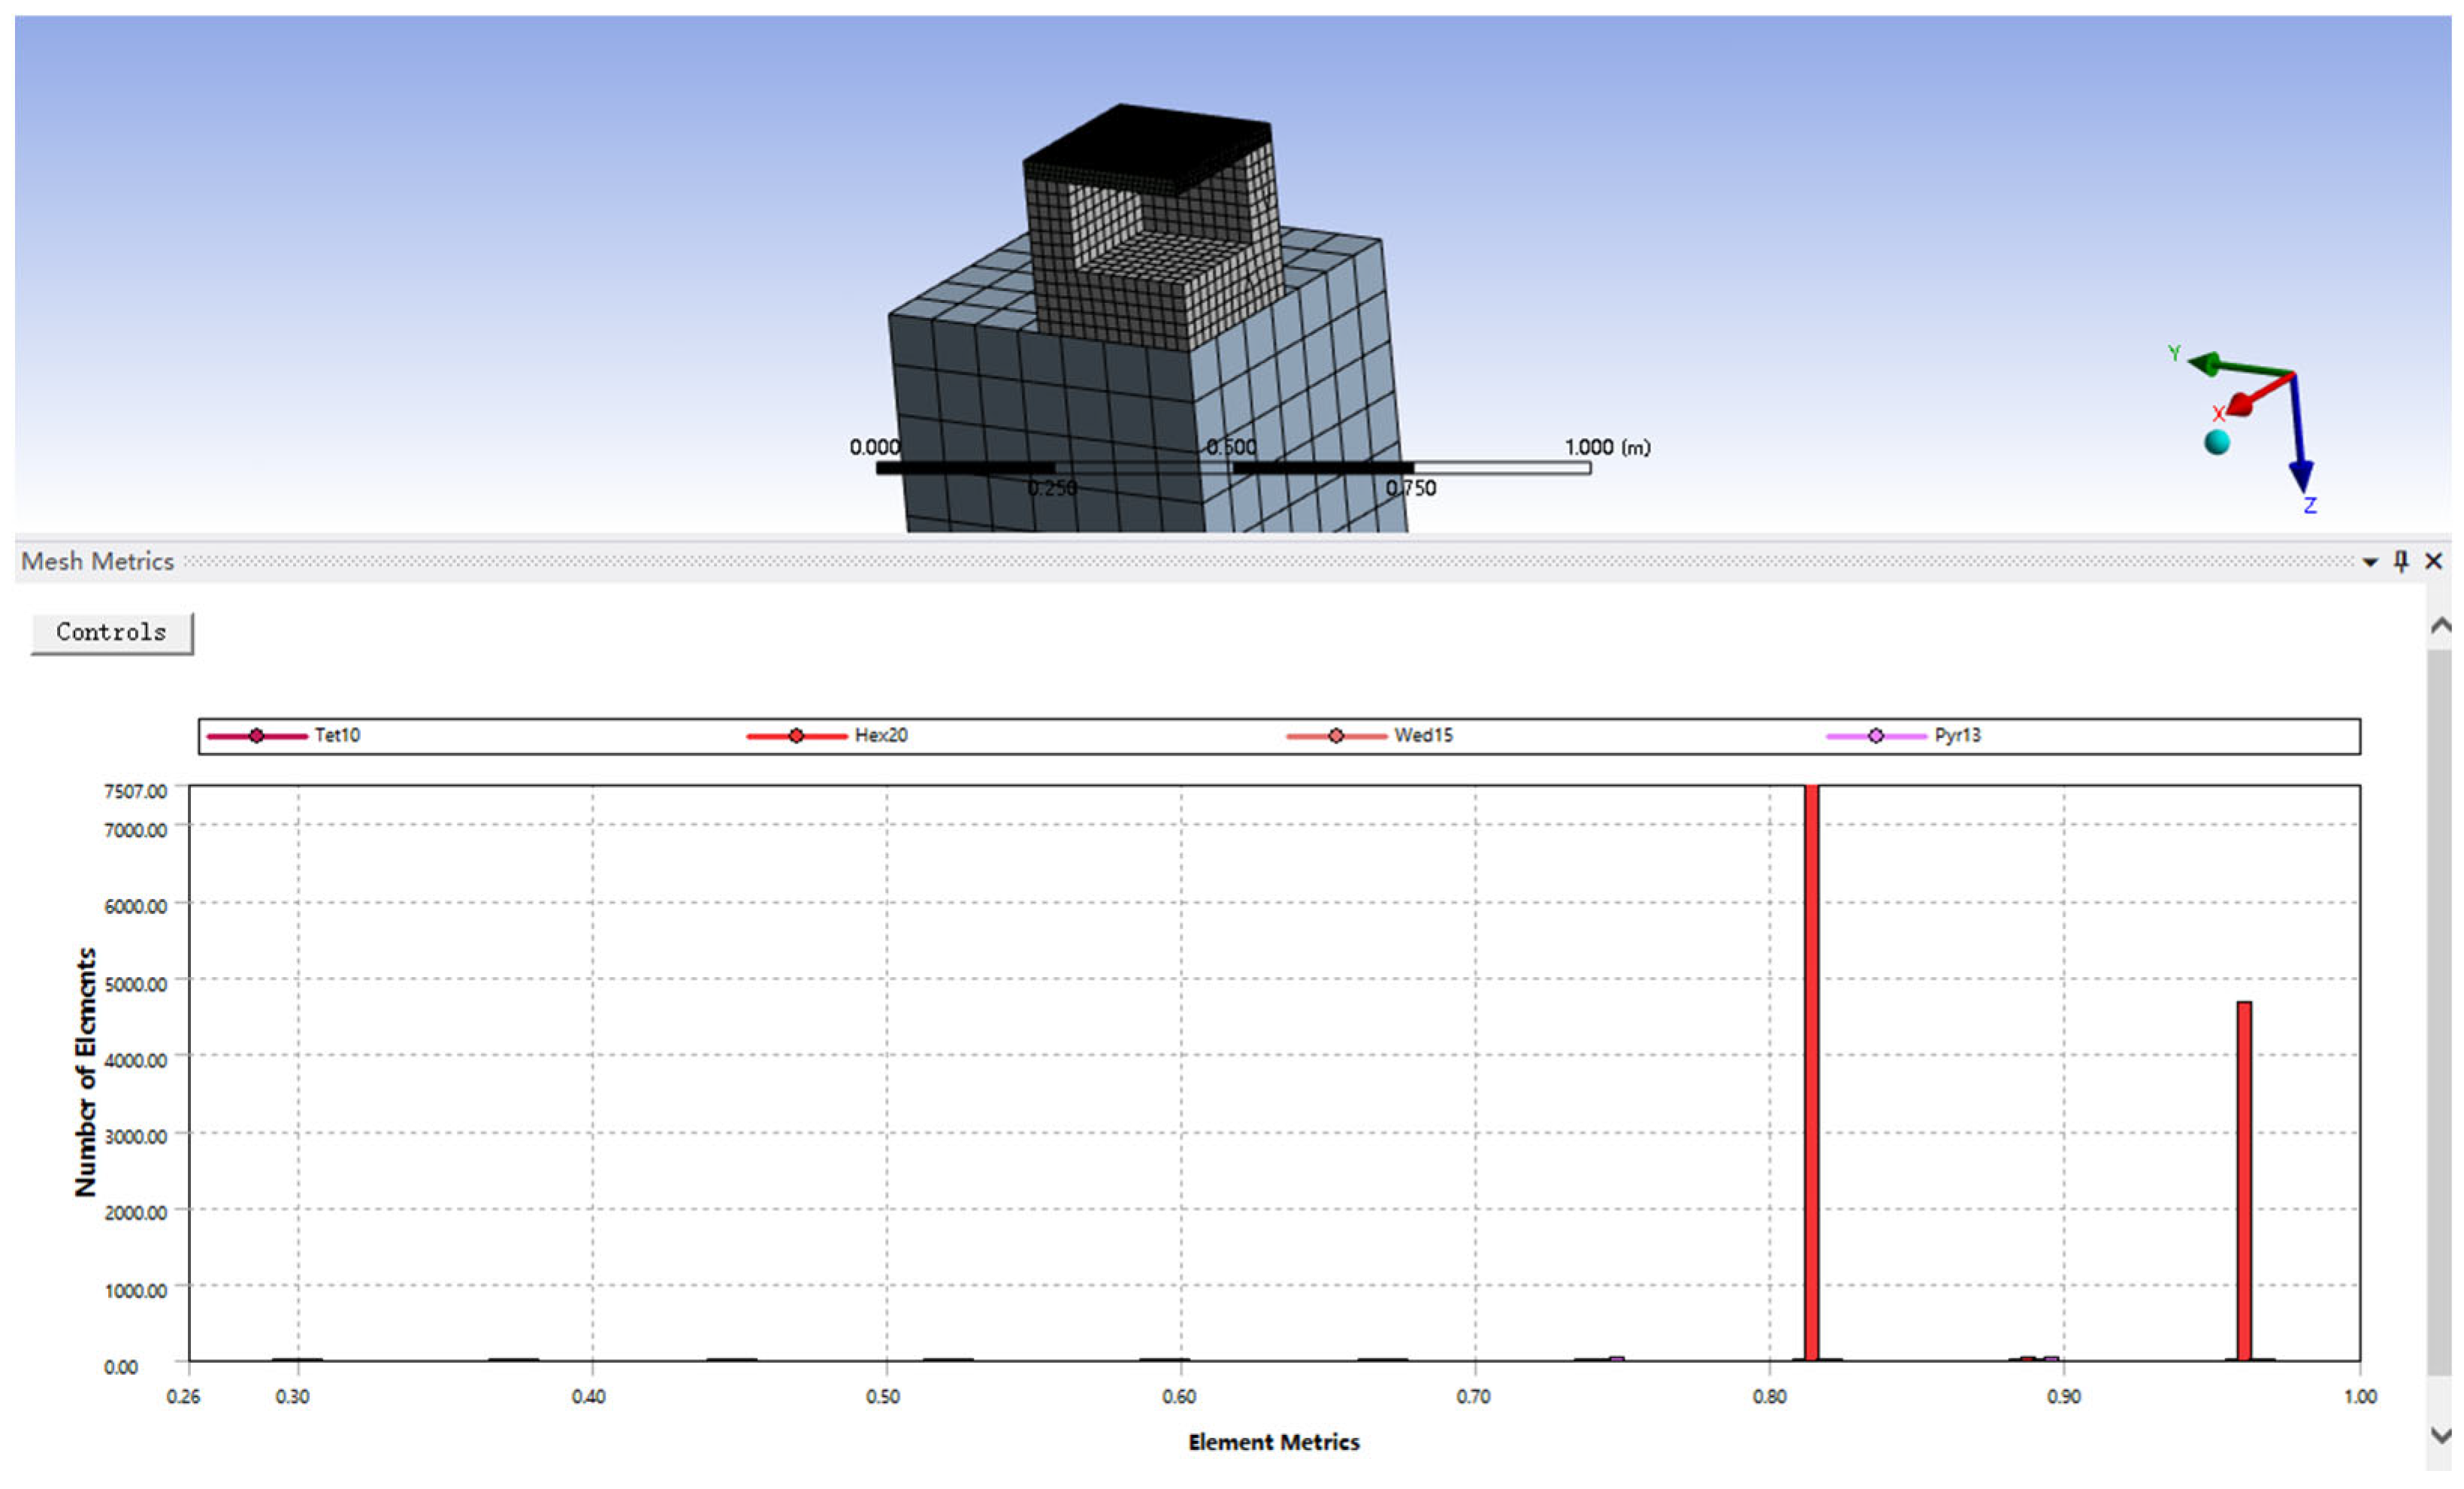Toggle Hex20 legend series marker
The width and height of the screenshot is (2464, 1489).
[796, 736]
